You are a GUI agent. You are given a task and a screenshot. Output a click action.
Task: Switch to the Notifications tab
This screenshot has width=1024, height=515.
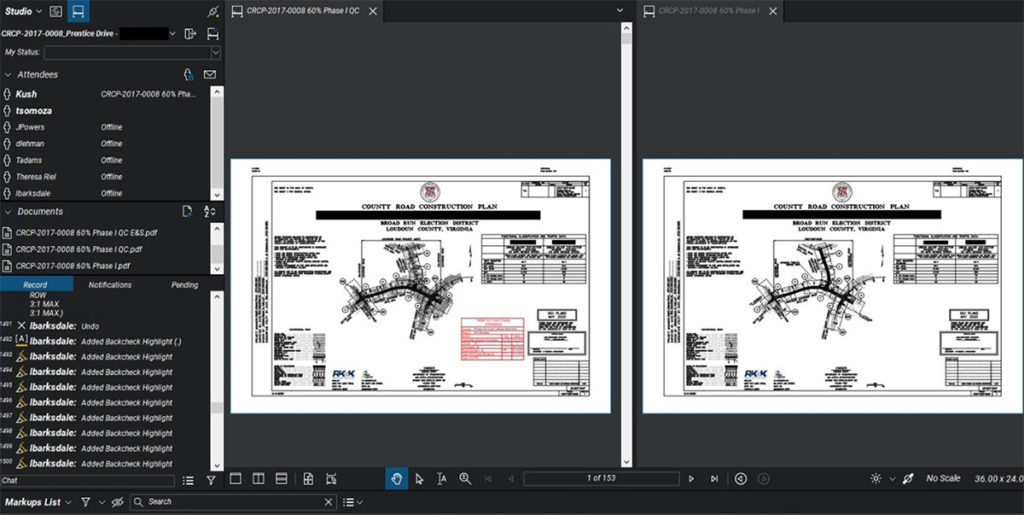point(110,285)
